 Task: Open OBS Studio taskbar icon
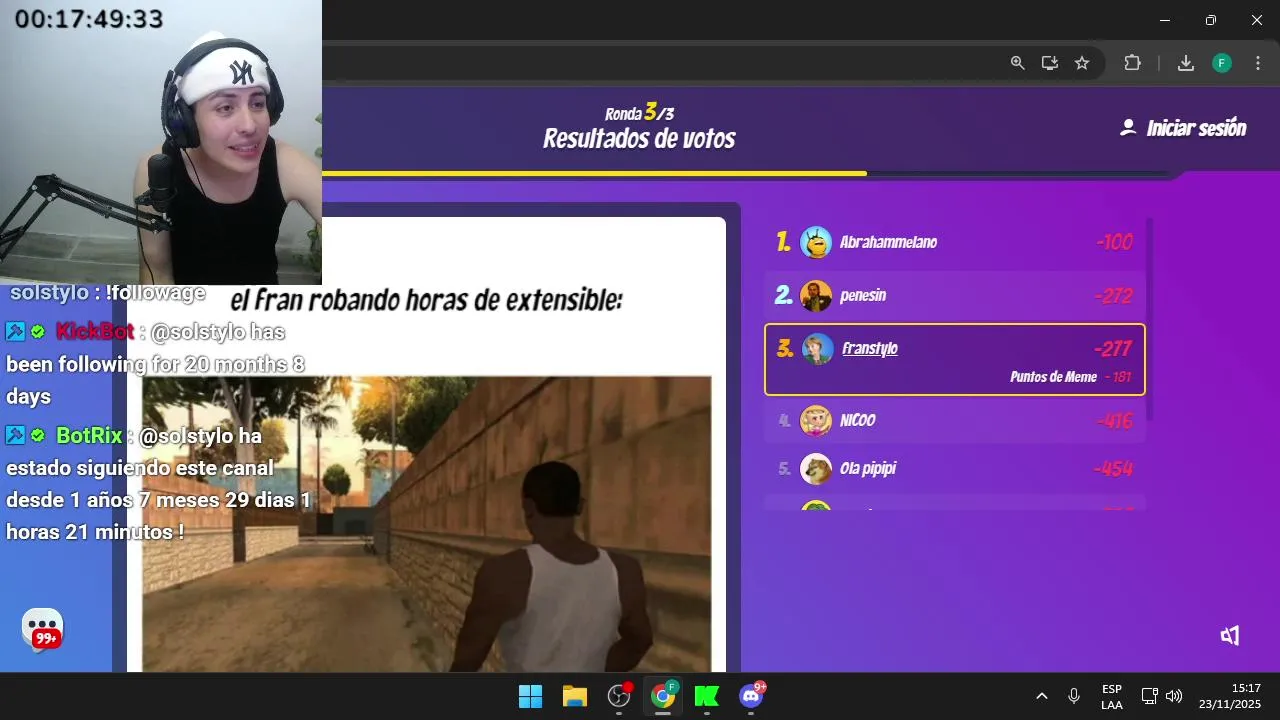pos(619,696)
